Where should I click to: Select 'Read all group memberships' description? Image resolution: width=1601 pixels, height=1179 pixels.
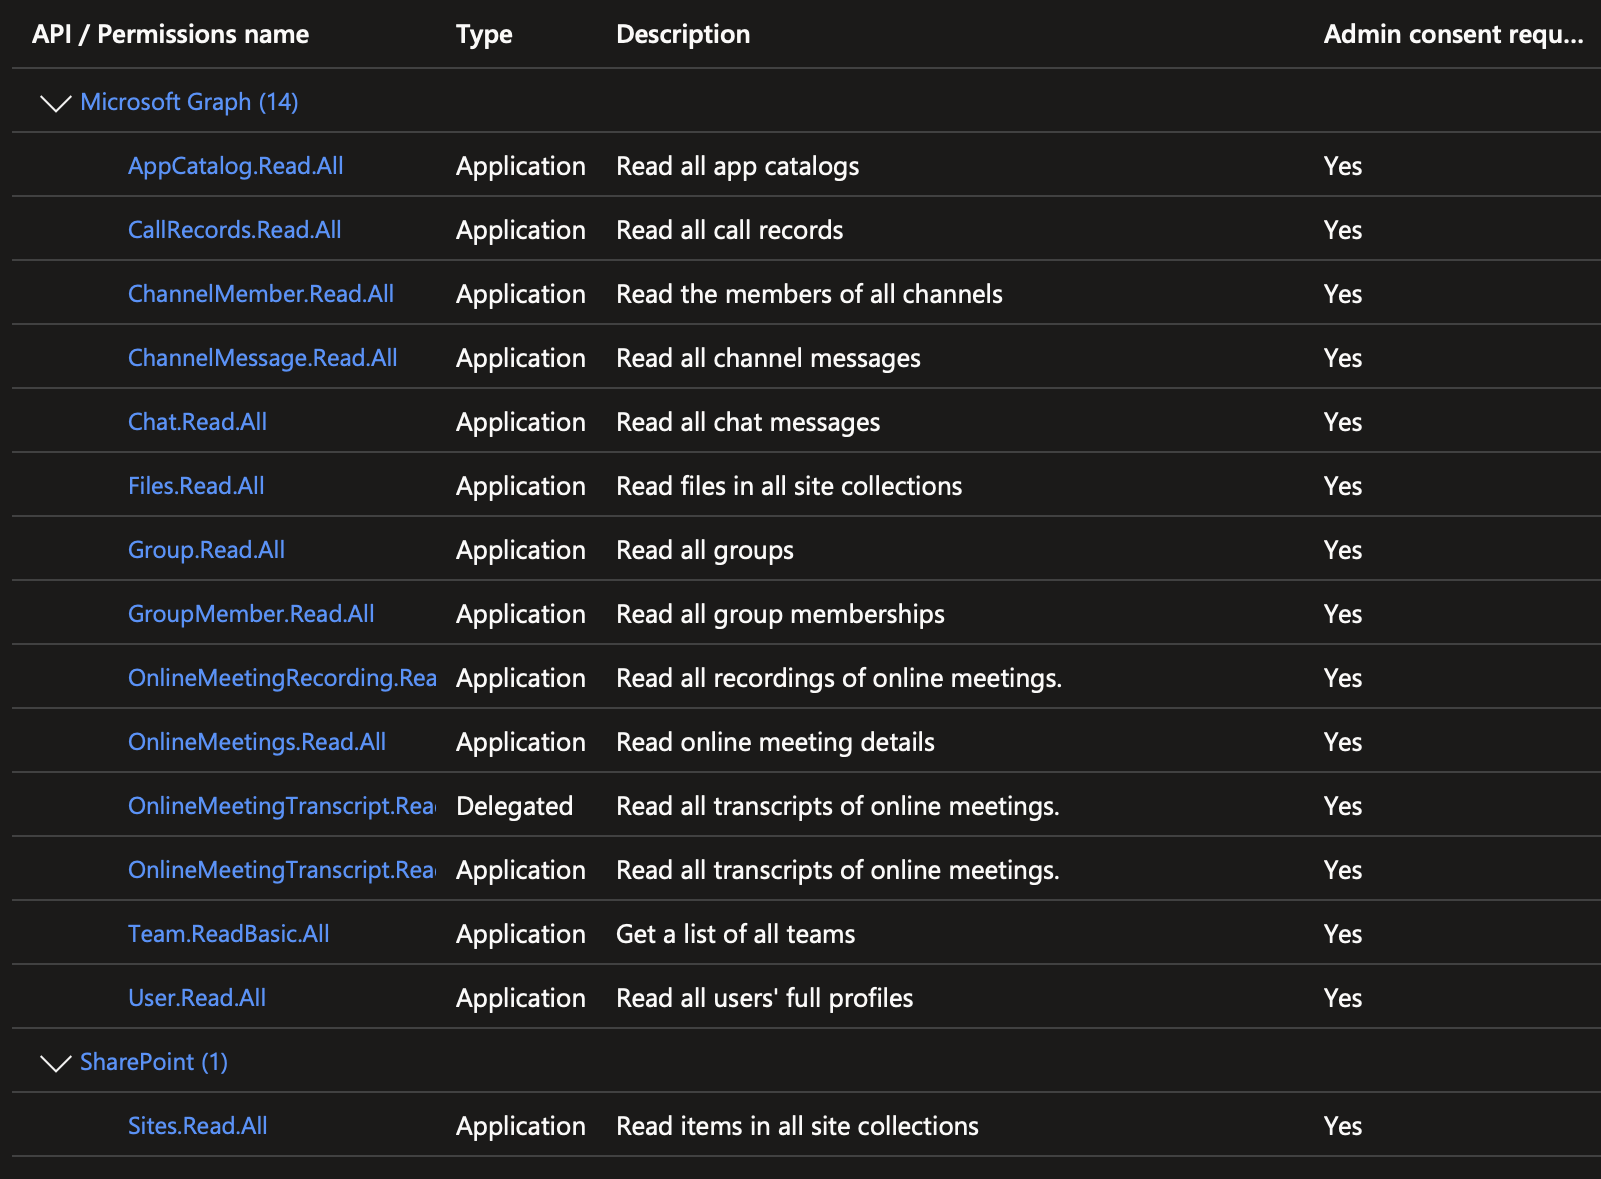pos(781,614)
